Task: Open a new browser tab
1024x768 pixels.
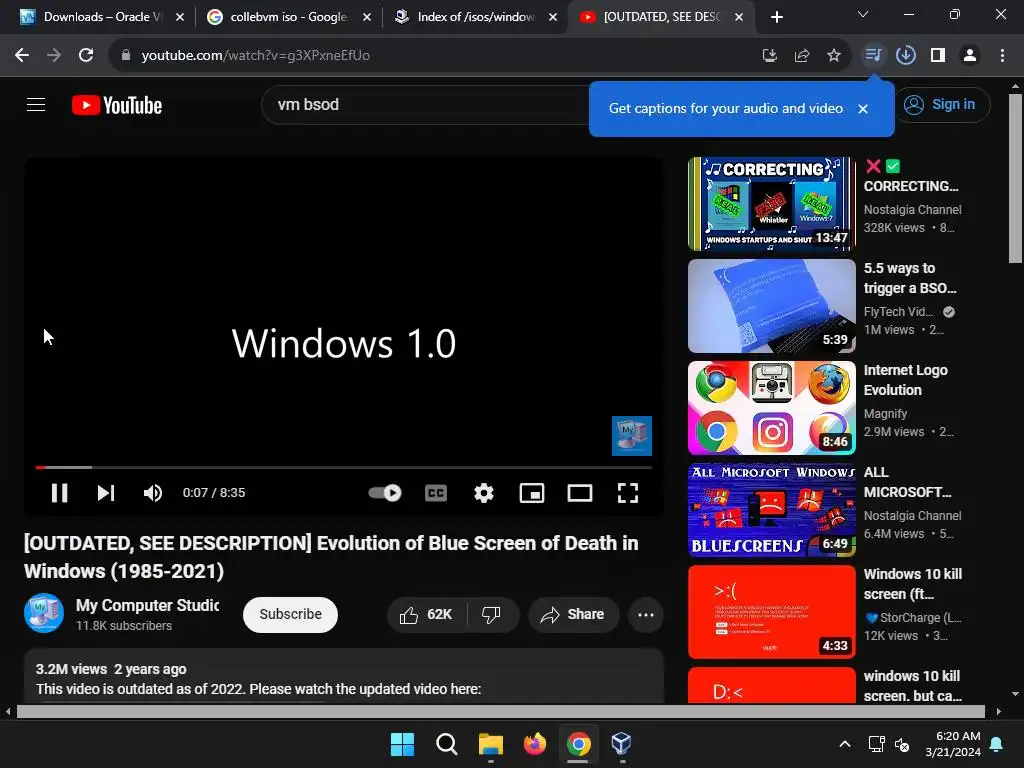Action: point(776,17)
